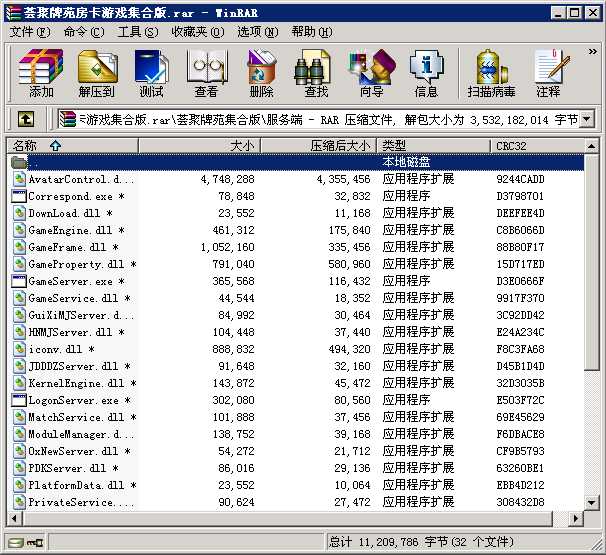This screenshot has height=555, width=606.
Task: Open the address path dropdown arrow
Action: click(587, 119)
